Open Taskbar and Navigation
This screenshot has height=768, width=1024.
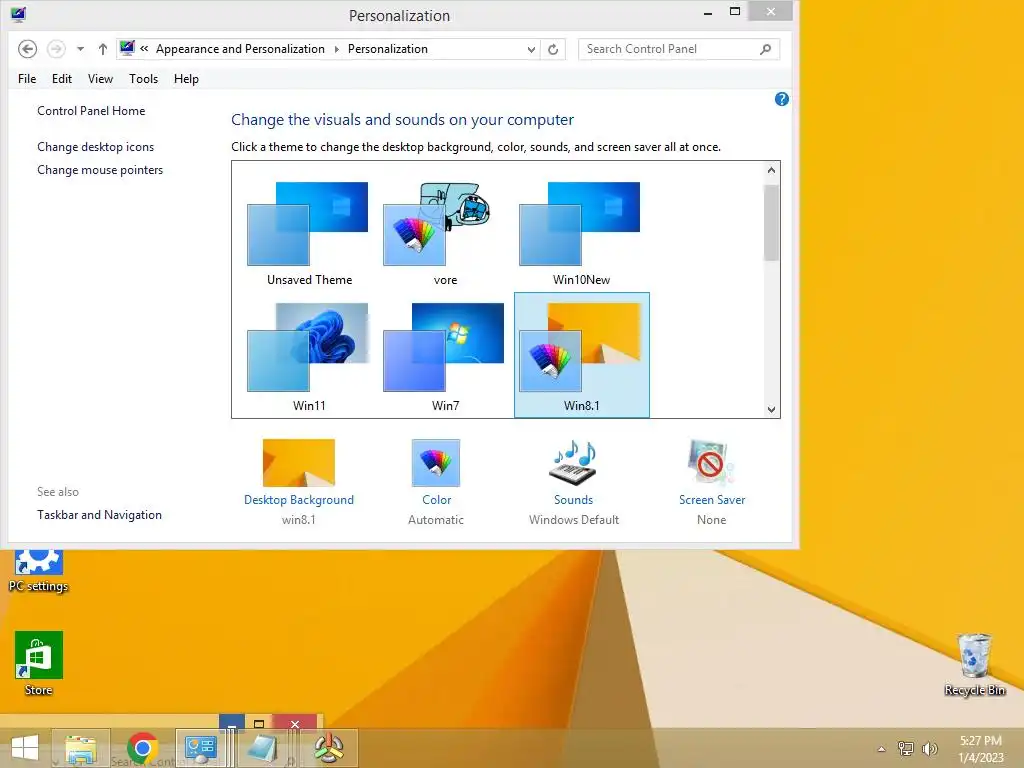pos(99,515)
